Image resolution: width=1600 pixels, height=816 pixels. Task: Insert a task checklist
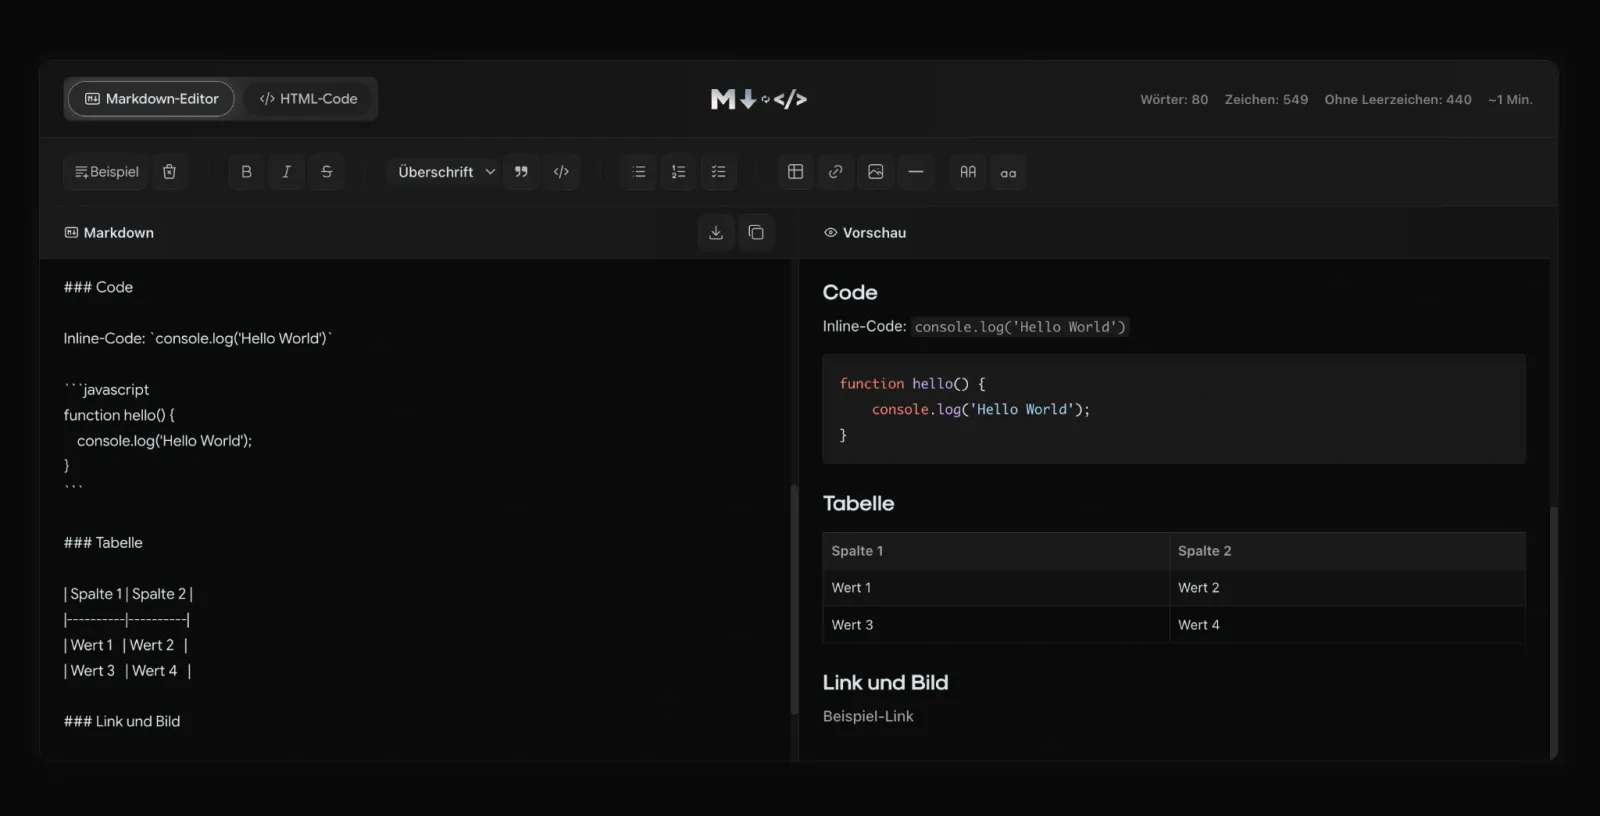(719, 172)
